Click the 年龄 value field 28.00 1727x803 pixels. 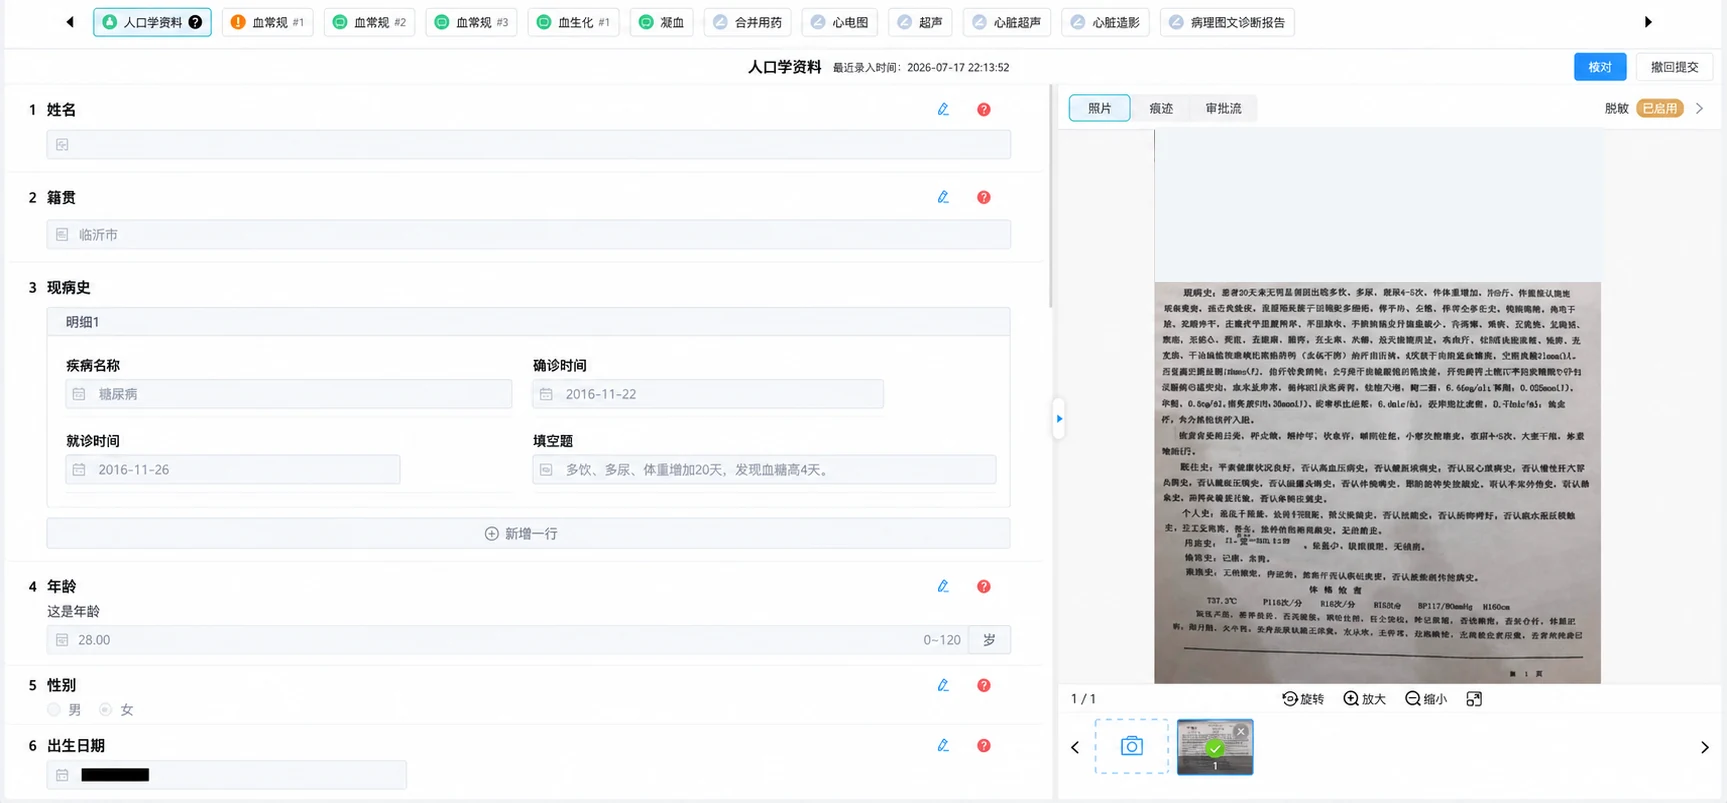pyautogui.click(x=505, y=640)
